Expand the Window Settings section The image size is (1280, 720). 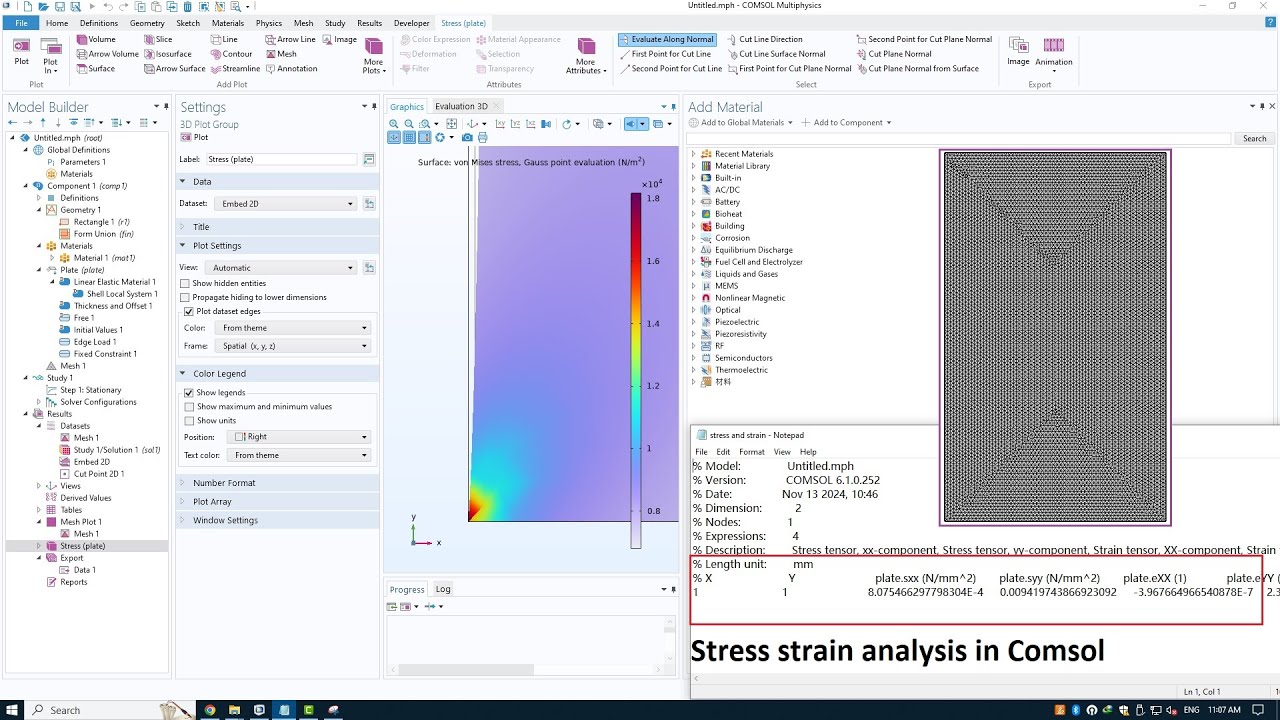point(278,521)
